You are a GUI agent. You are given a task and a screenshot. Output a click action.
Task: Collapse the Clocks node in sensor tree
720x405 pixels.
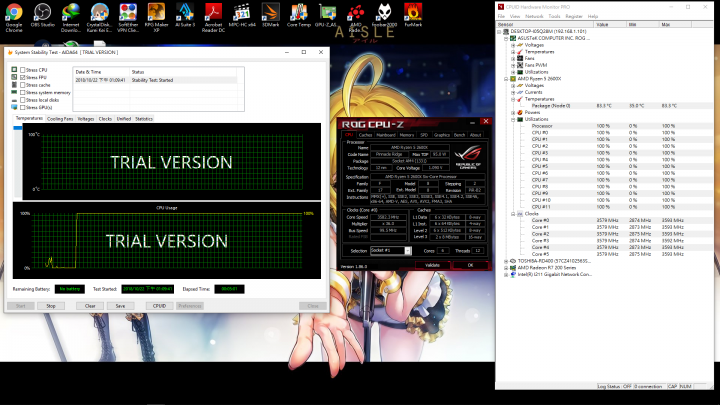(513, 214)
